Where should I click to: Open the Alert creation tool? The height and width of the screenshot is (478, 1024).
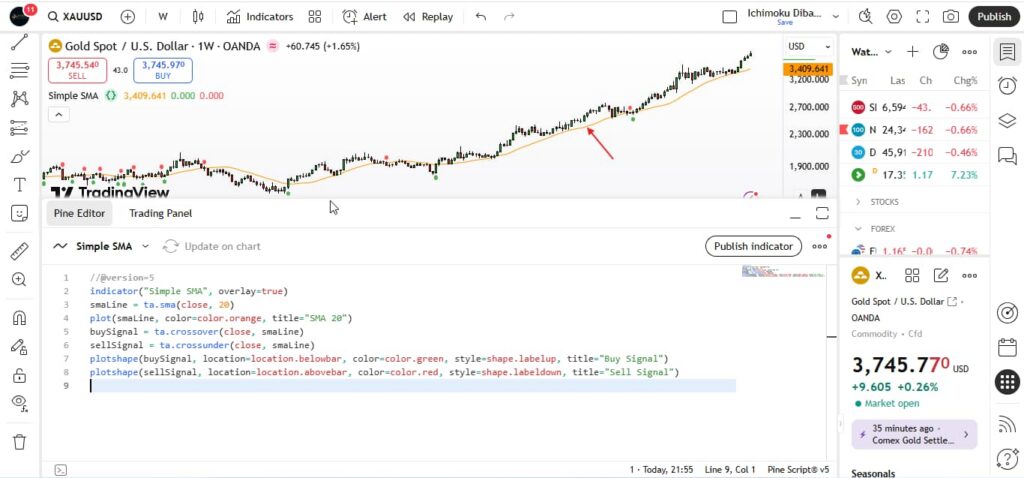pyautogui.click(x=365, y=17)
